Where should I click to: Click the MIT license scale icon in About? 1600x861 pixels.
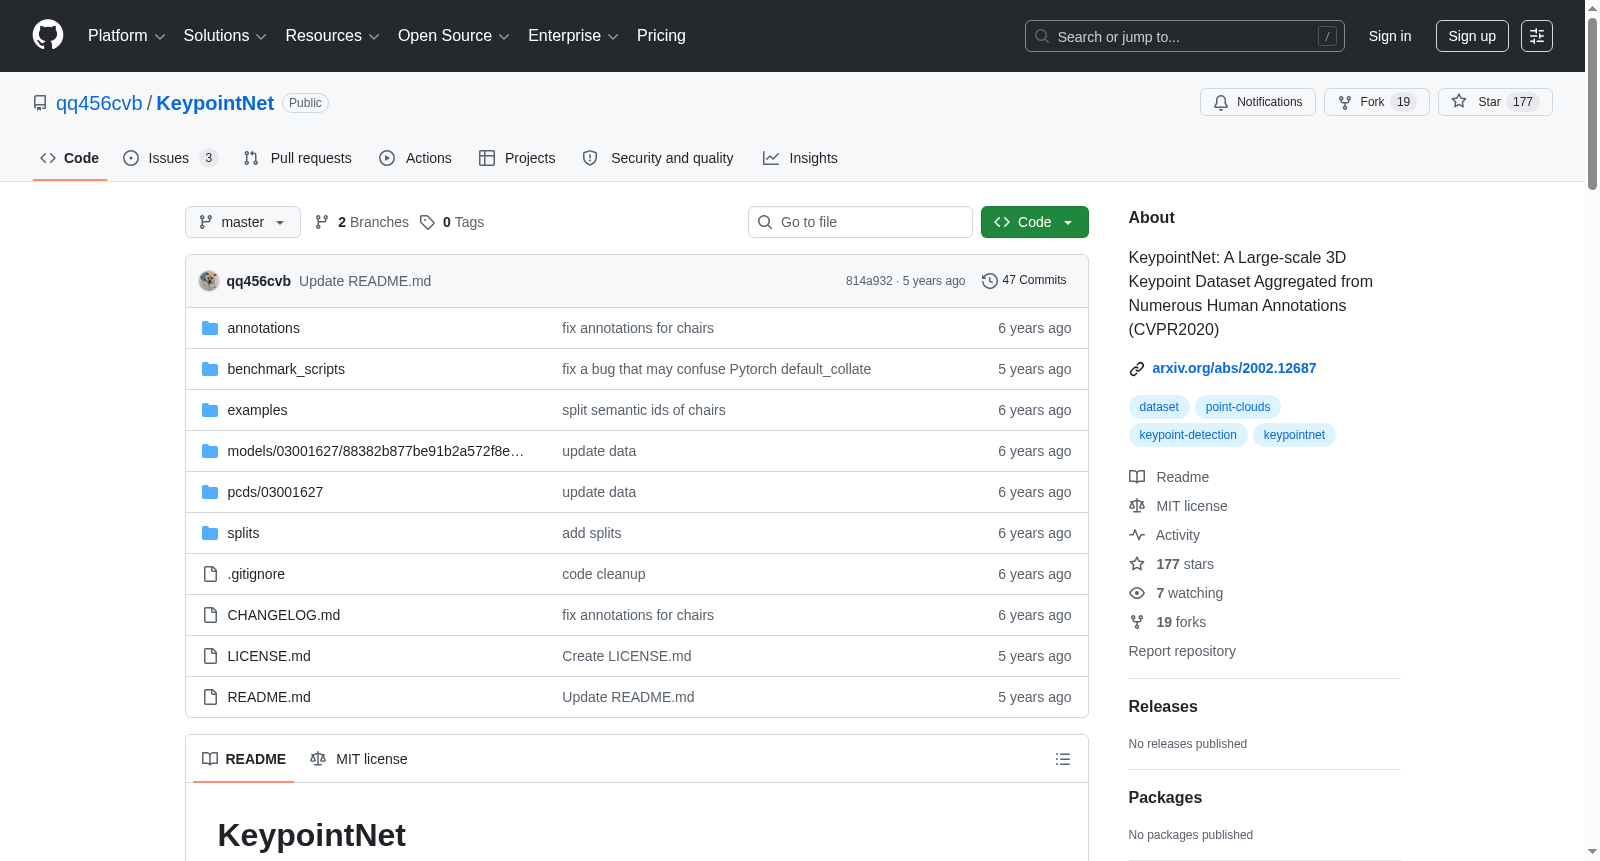(x=1137, y=506)
